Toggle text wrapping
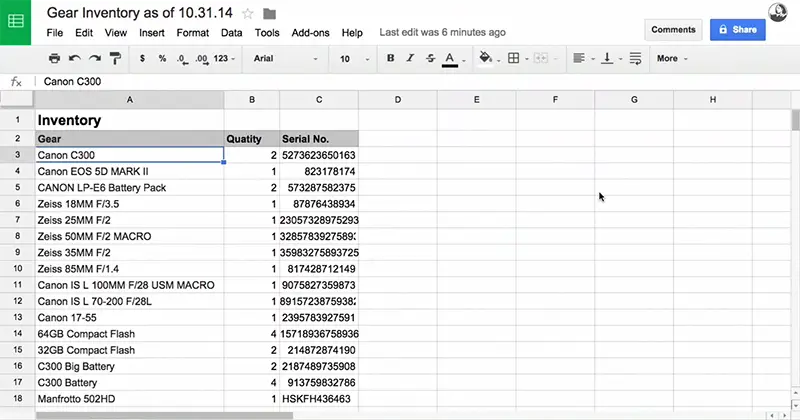Viewport: 800px width, 420px height. (x=635, y=58)
